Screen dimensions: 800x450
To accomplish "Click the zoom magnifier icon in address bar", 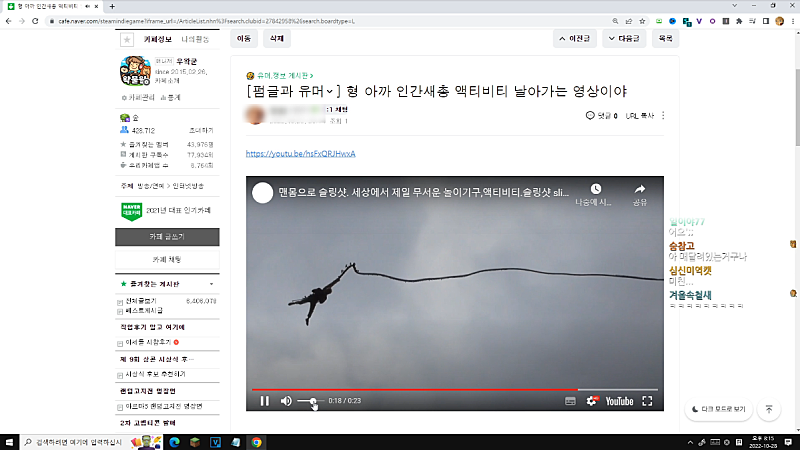I will pyautogui.click(x=615, y=21).
